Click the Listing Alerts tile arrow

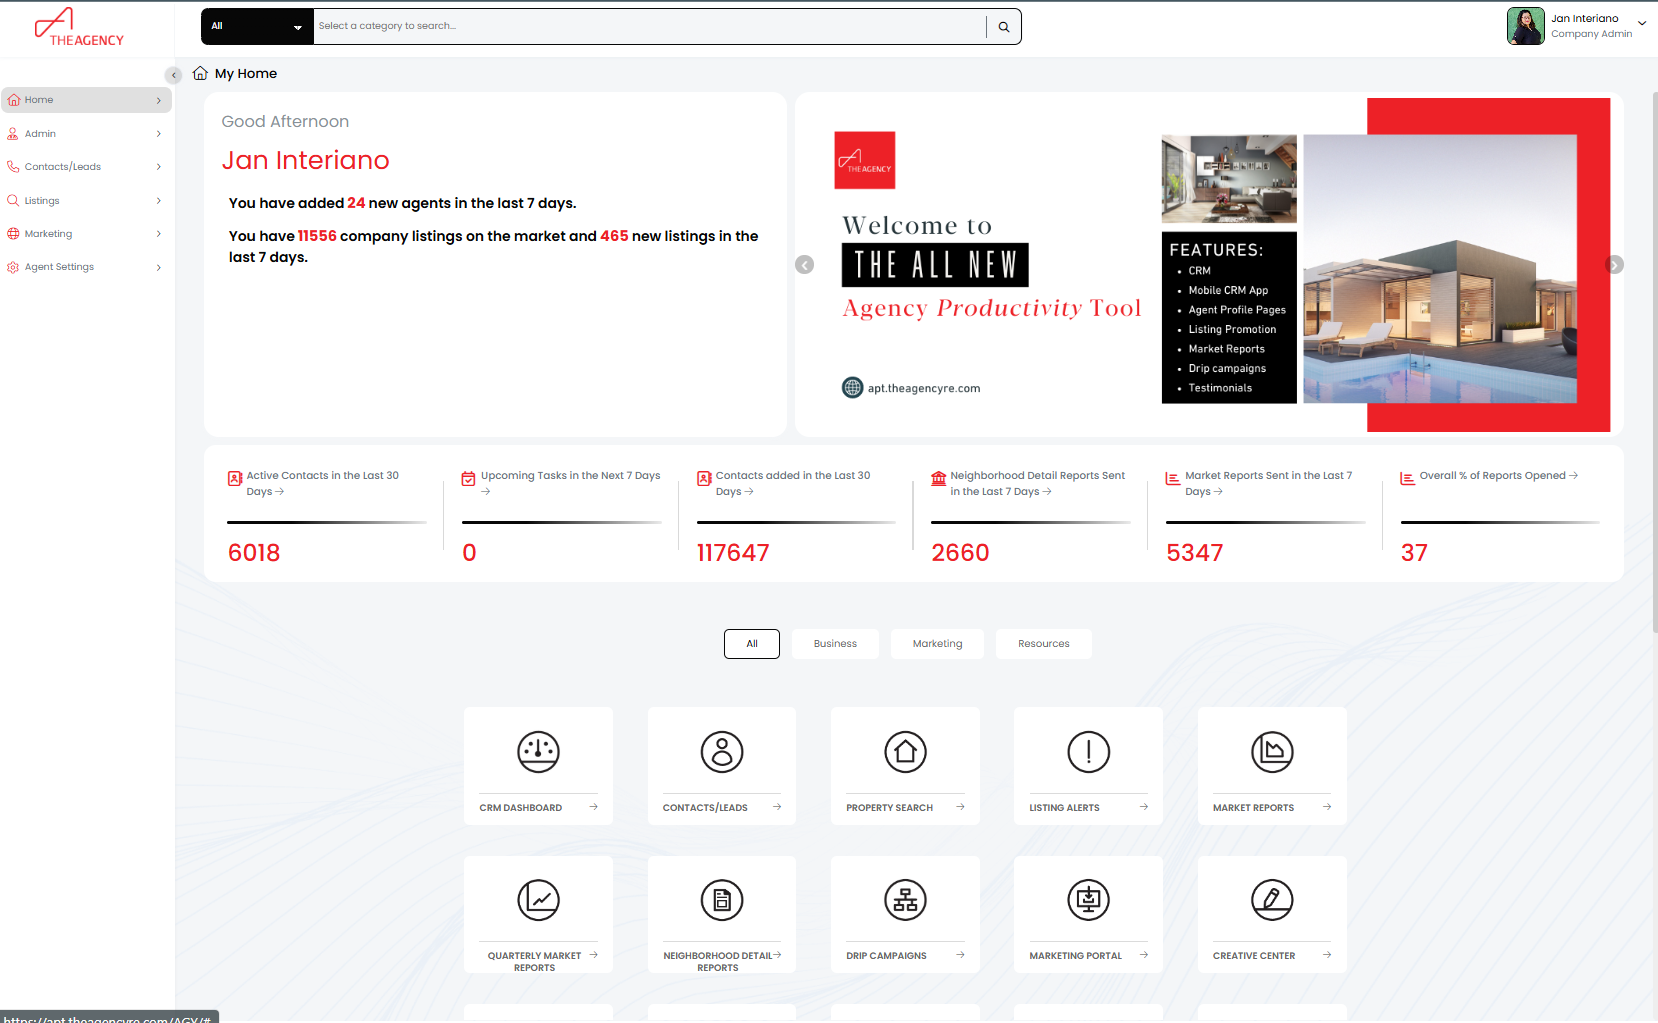1144,807
